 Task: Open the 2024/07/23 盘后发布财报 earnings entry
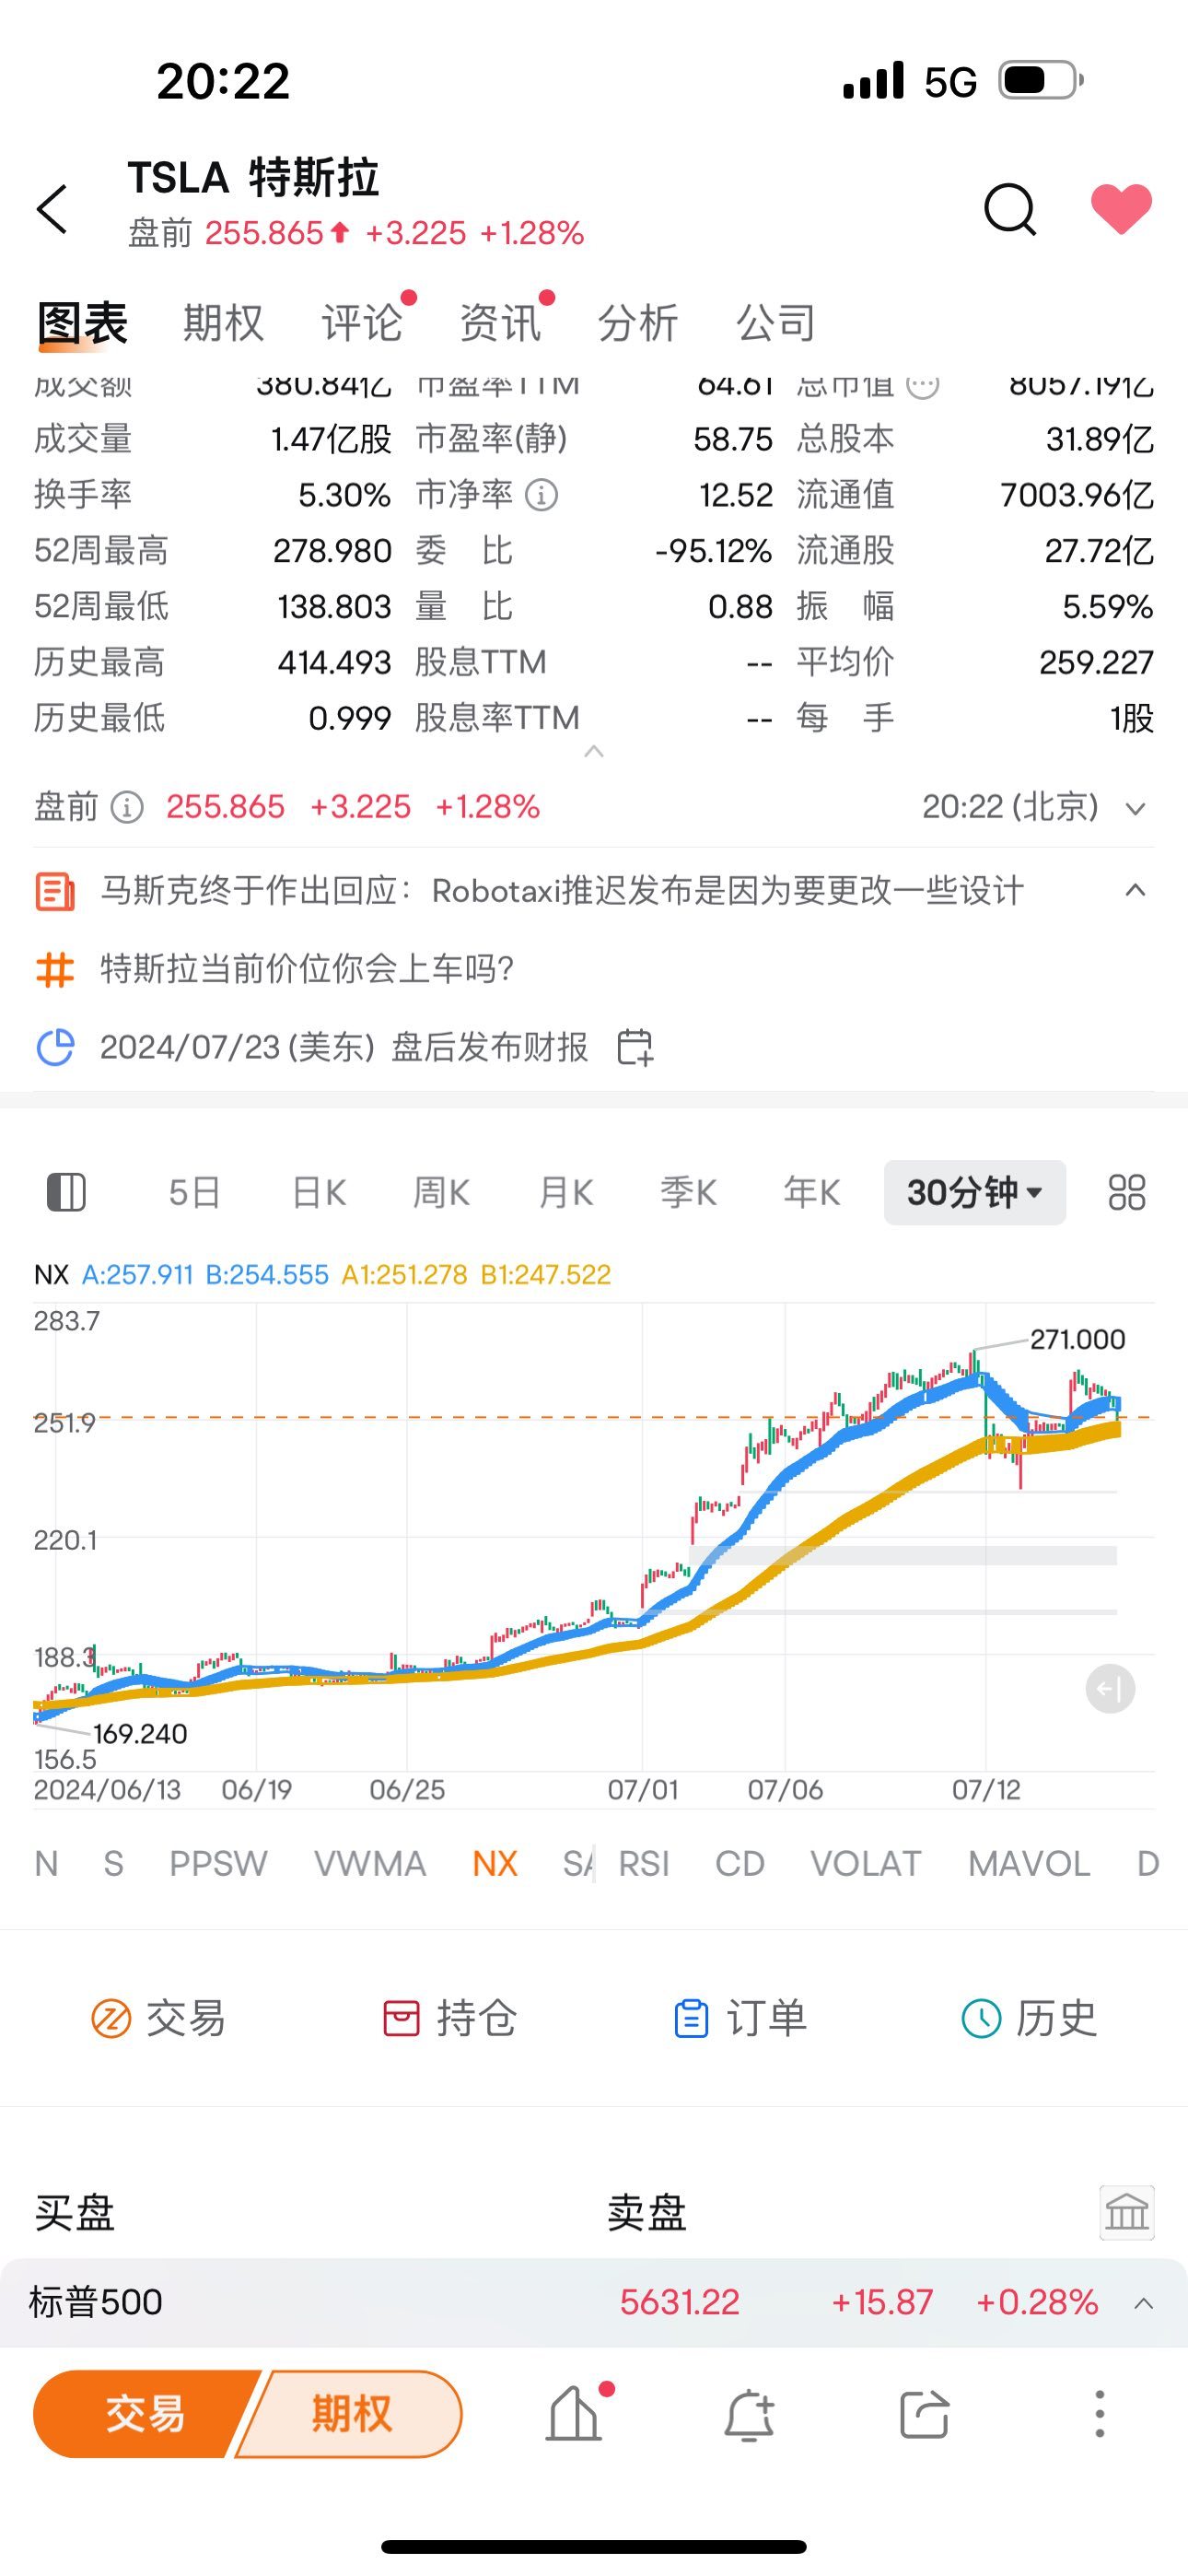click(344, 1047)
